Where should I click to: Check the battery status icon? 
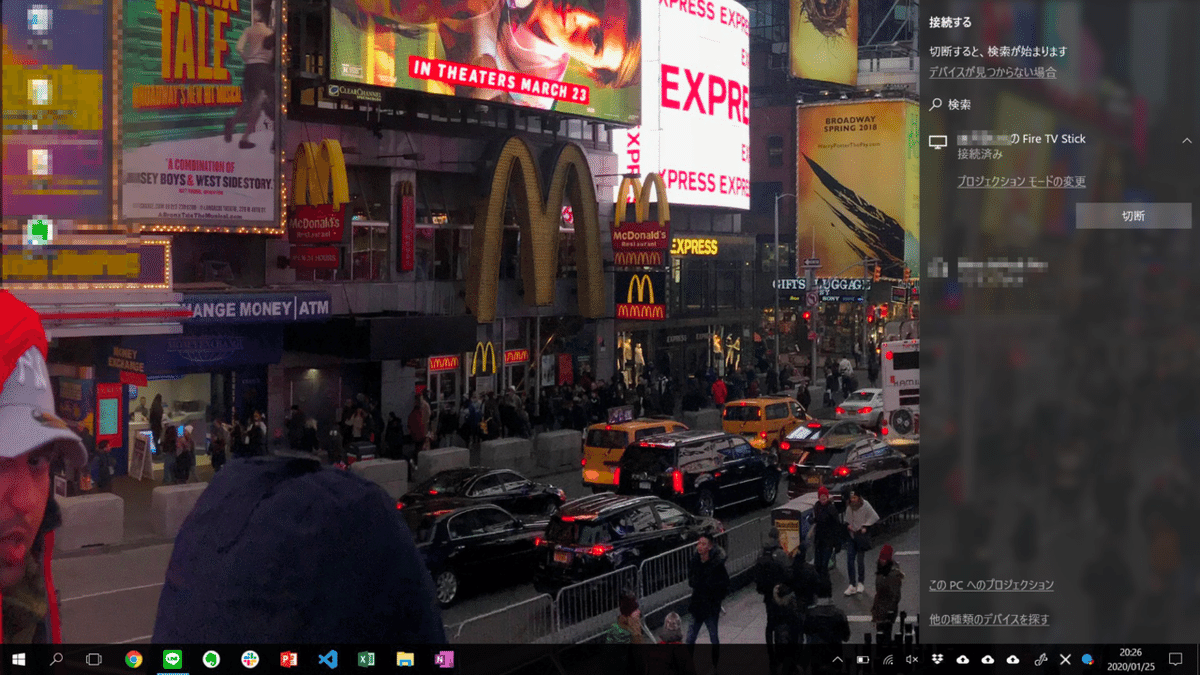863,659
